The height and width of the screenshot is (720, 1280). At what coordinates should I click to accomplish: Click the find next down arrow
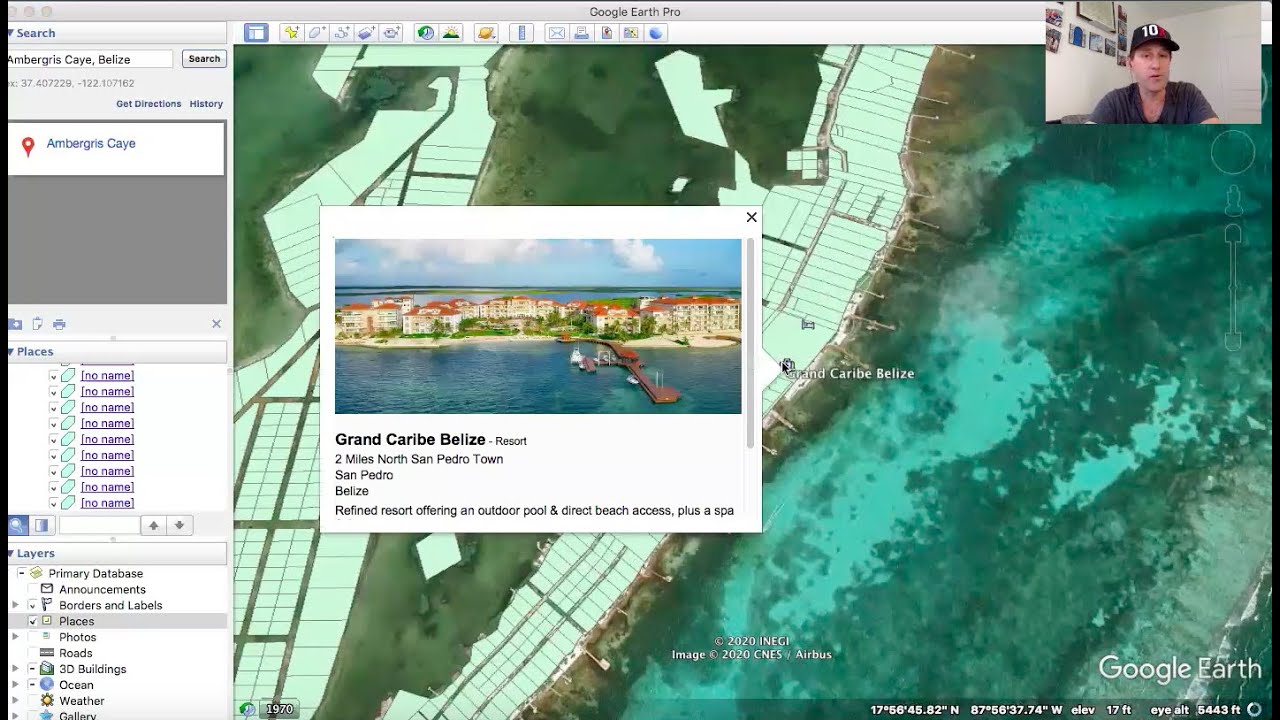point(179,525)
